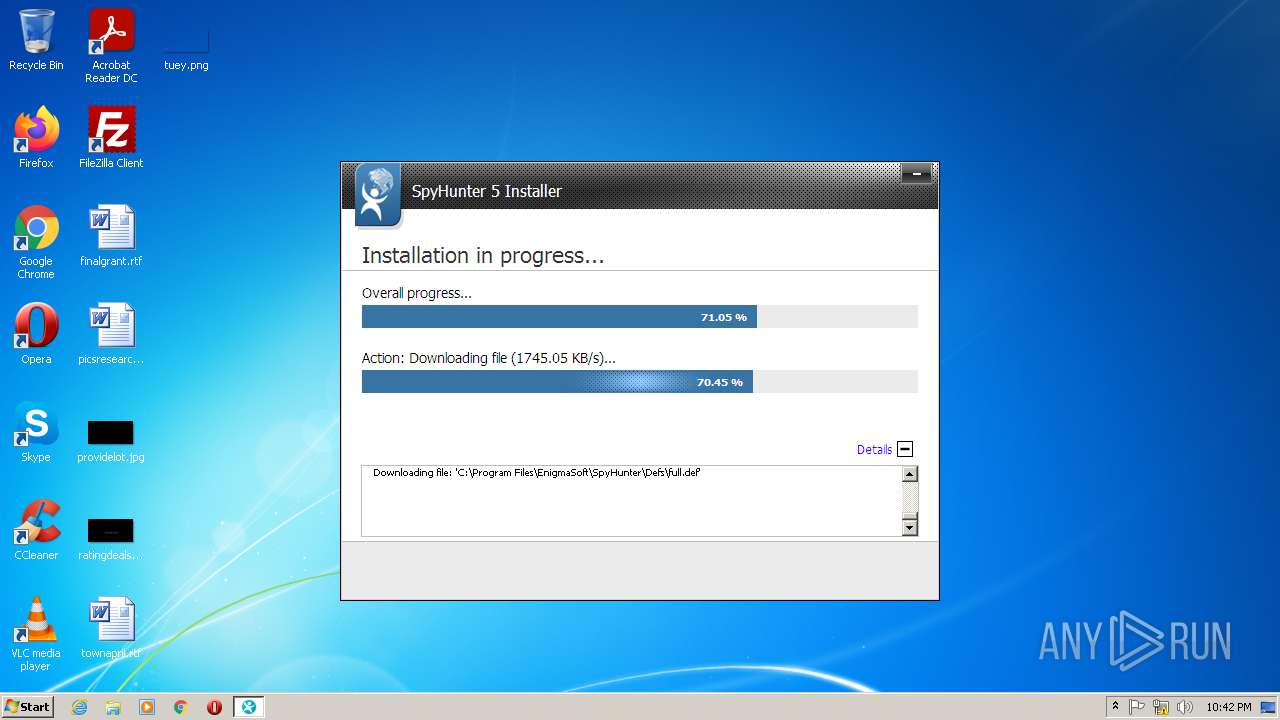1280x720 pixels.
Task: Open the Recycle Bin desktop icon
Action: coord(36,40)
